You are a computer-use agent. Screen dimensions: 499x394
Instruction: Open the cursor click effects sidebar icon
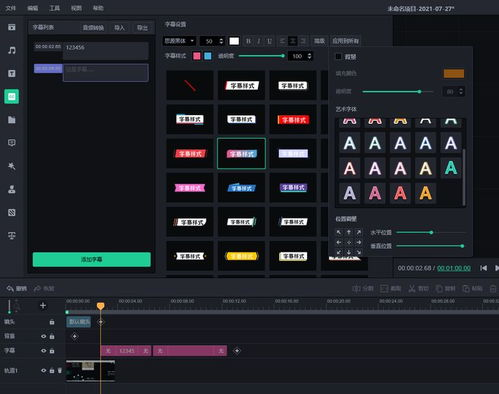pos(12,166)
